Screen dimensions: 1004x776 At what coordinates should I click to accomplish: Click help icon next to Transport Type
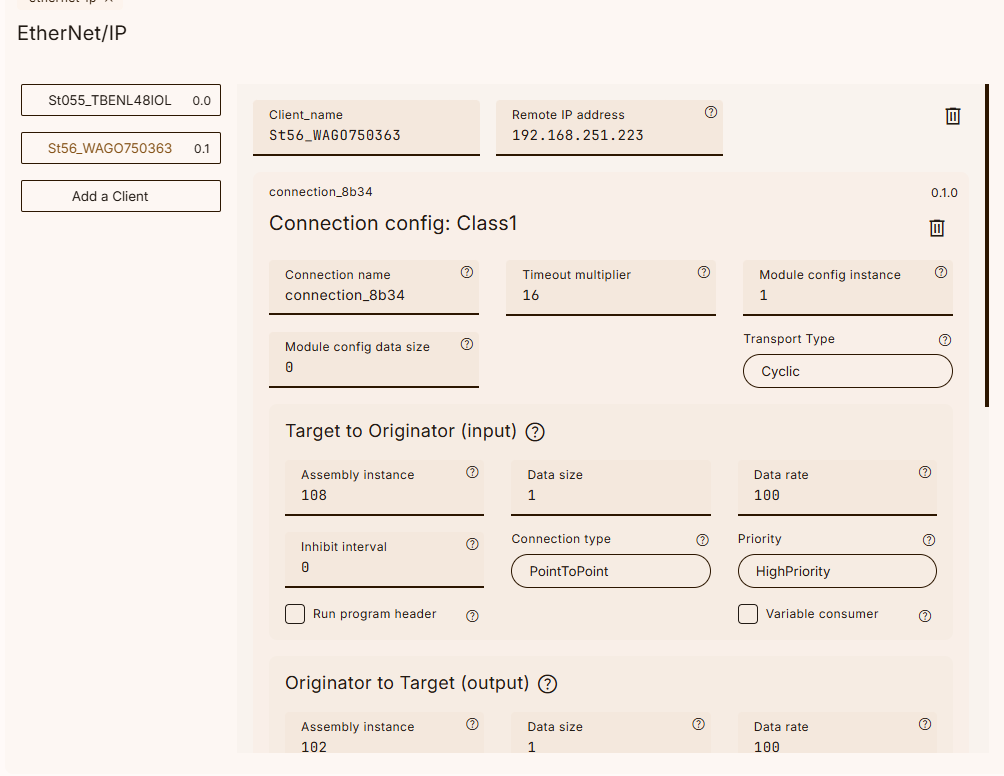pos(945,340)
